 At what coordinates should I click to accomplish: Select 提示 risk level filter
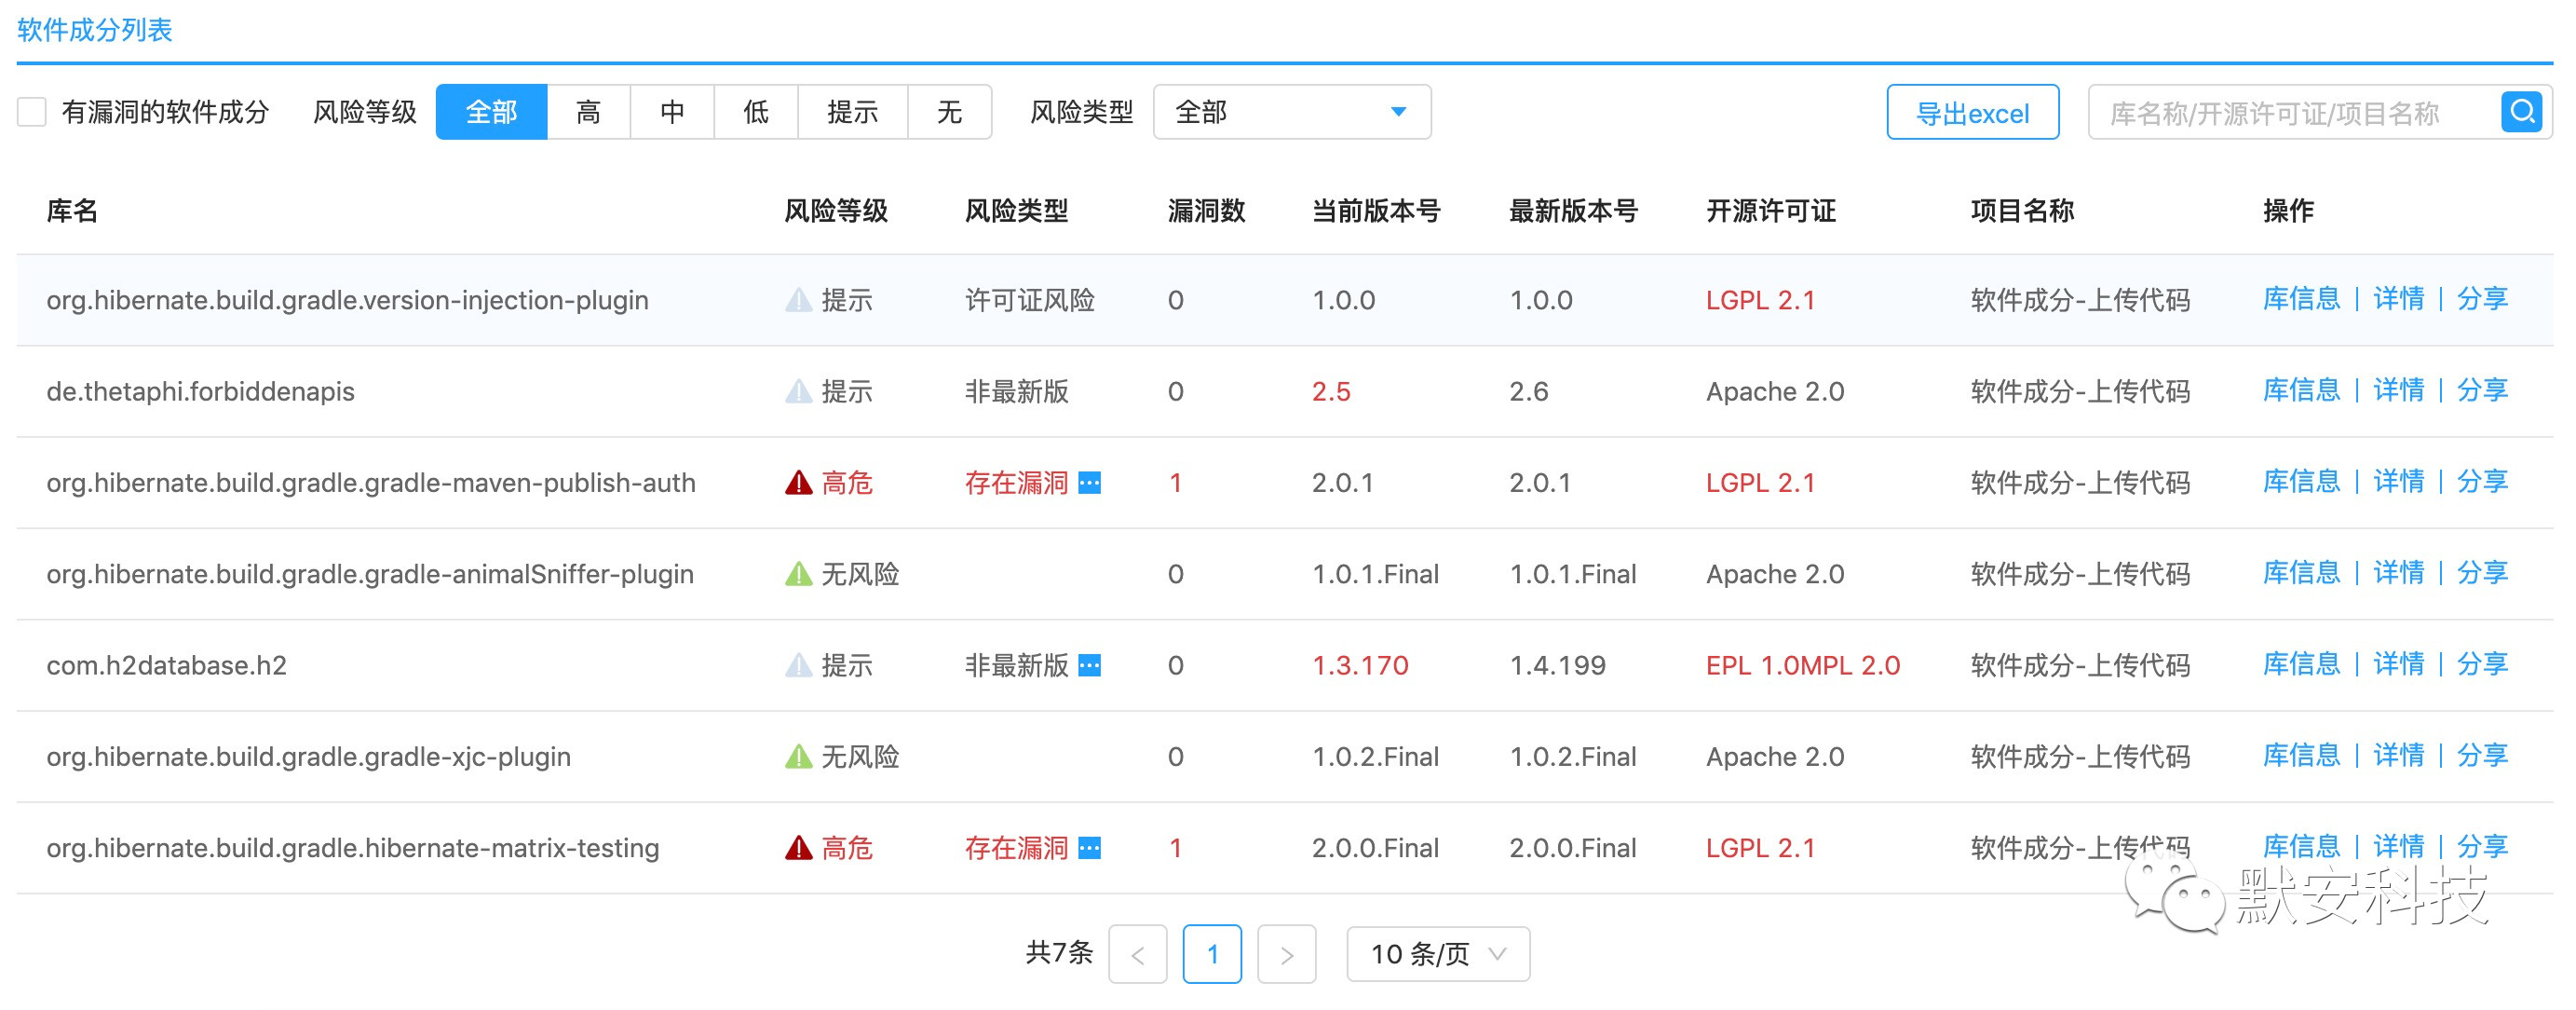852,112
